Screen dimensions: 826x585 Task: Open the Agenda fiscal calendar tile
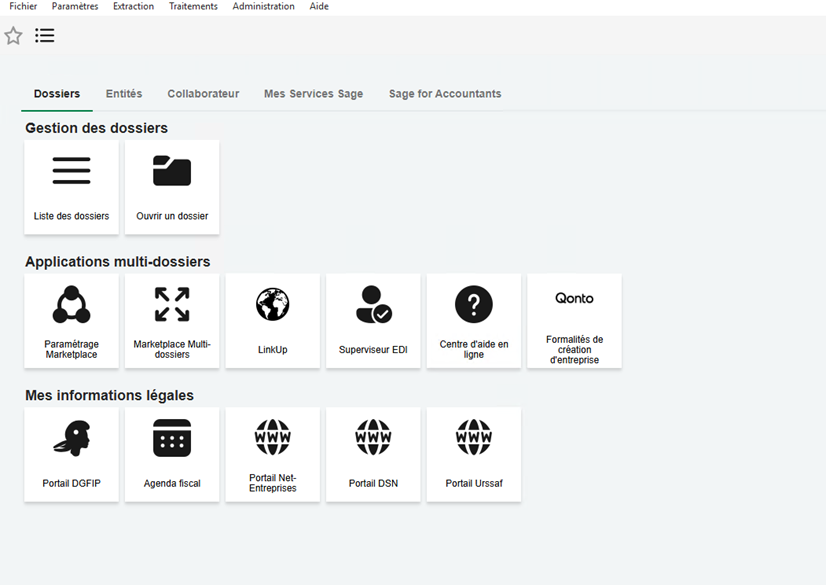pos(172,454)
